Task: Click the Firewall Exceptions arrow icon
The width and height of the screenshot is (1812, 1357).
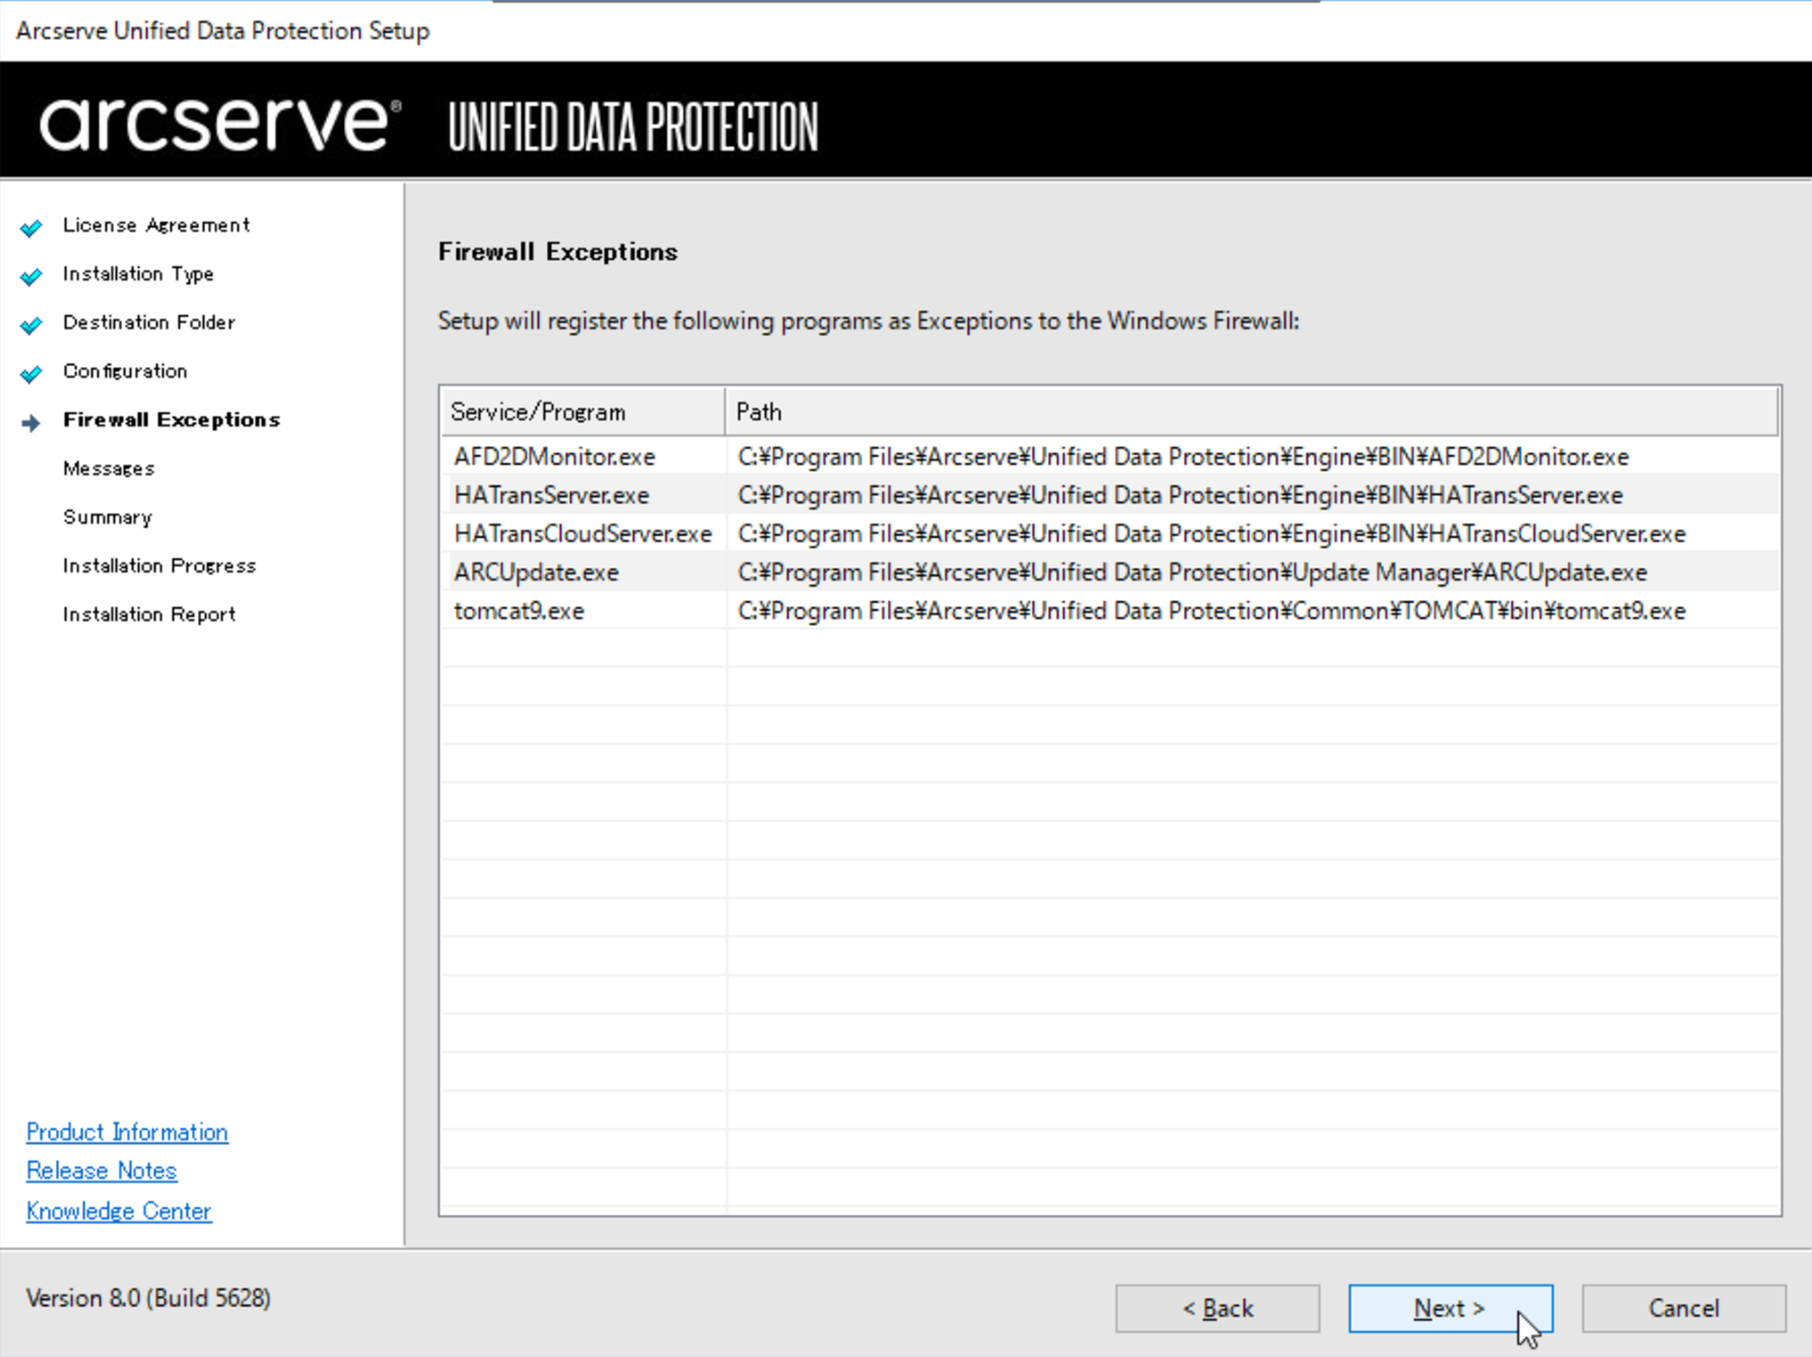Action: click(31, 422)
